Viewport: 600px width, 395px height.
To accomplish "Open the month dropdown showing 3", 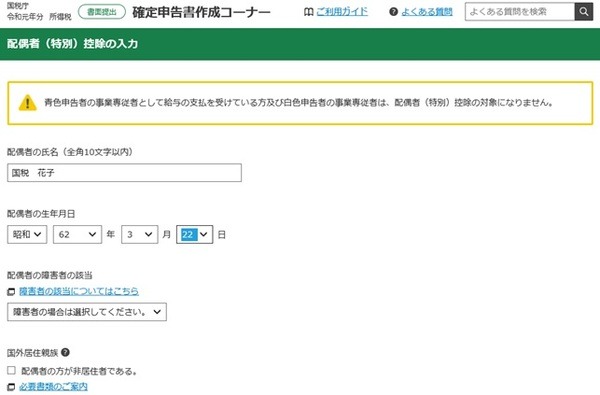I will [140, 234].
